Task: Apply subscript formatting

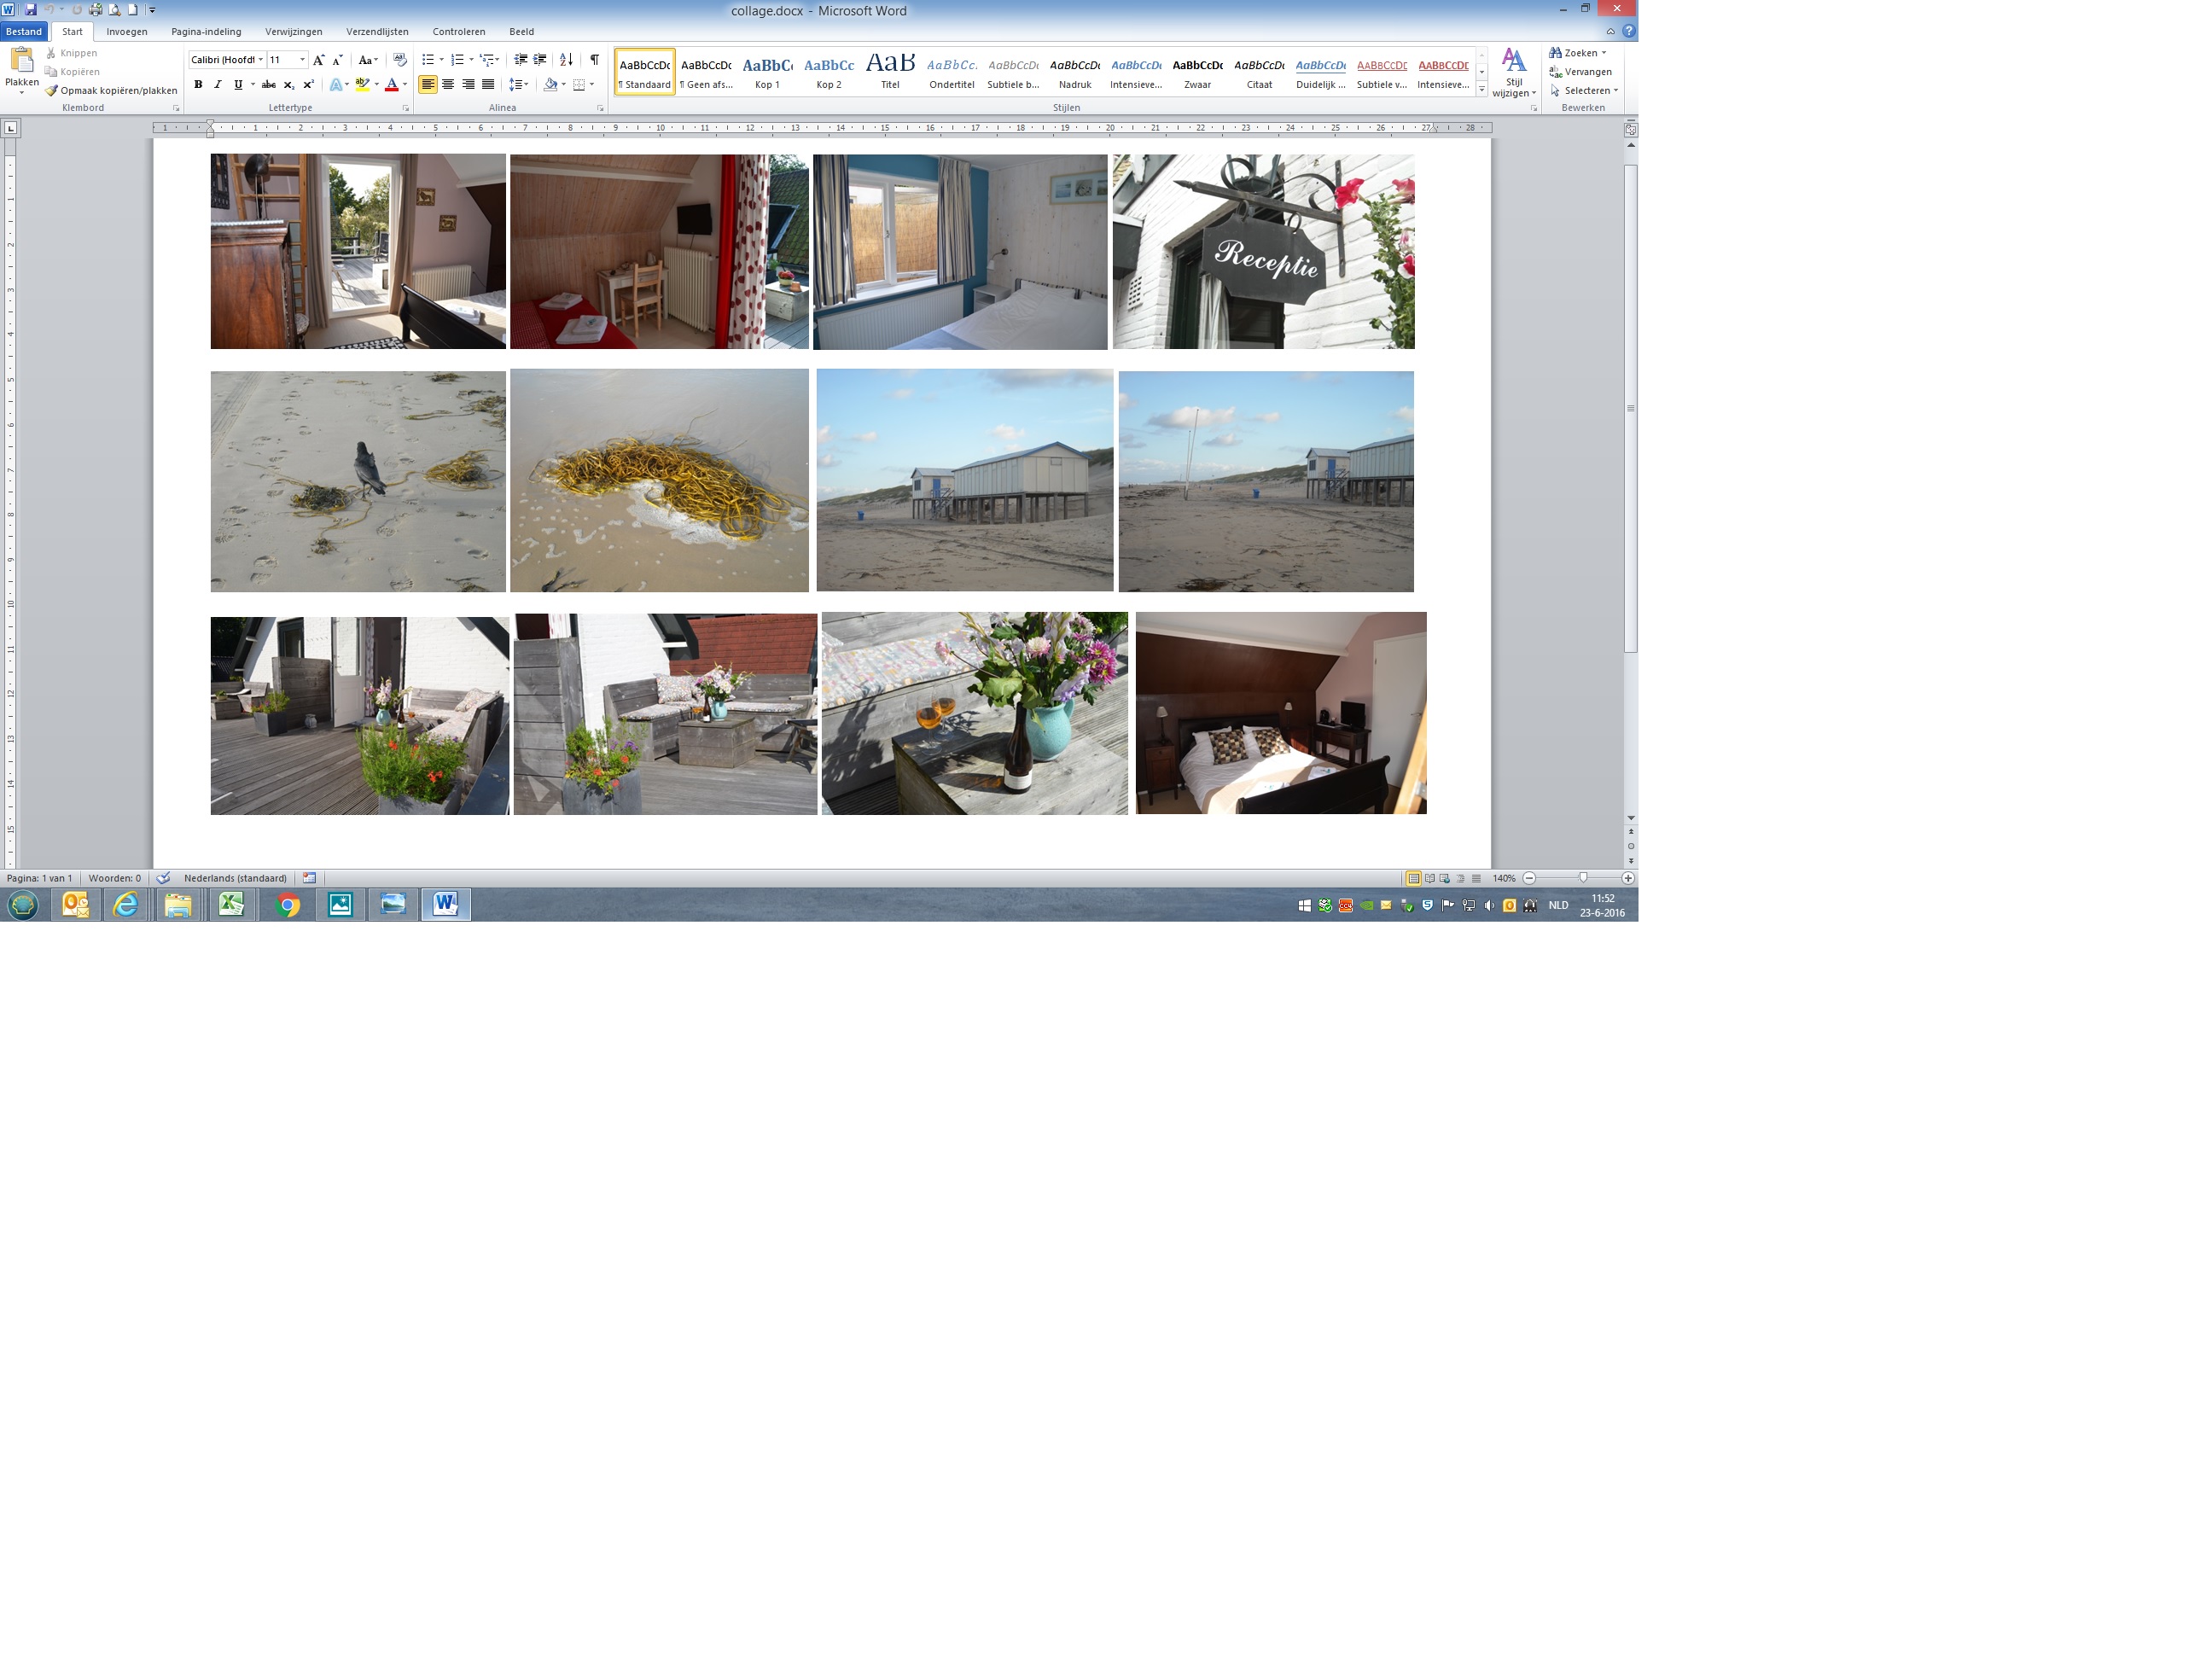Action: (x=288, y=85)
